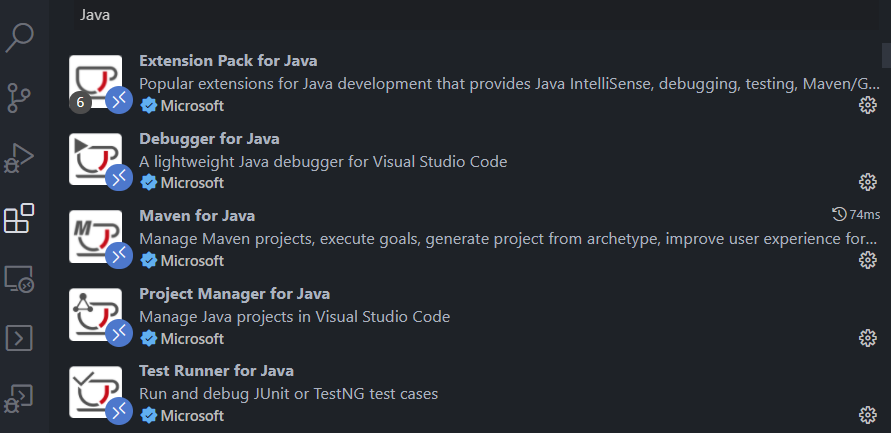891x433 pixels.
Task: Open manage gear for Extension Pack for Java
Action: tap(867, 105)
